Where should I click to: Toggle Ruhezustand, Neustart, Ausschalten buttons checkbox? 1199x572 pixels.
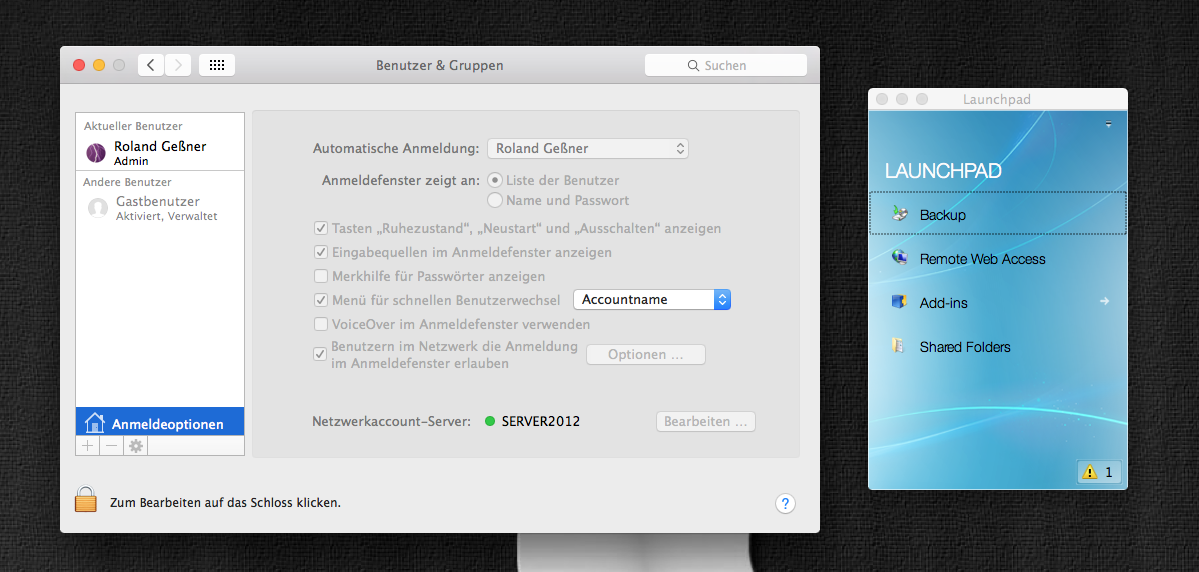tap(321, 228)
